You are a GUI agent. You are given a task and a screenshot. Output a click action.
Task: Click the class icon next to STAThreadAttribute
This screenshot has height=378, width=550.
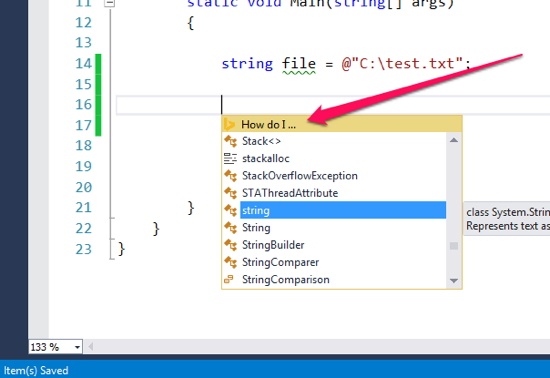[230, 193]
